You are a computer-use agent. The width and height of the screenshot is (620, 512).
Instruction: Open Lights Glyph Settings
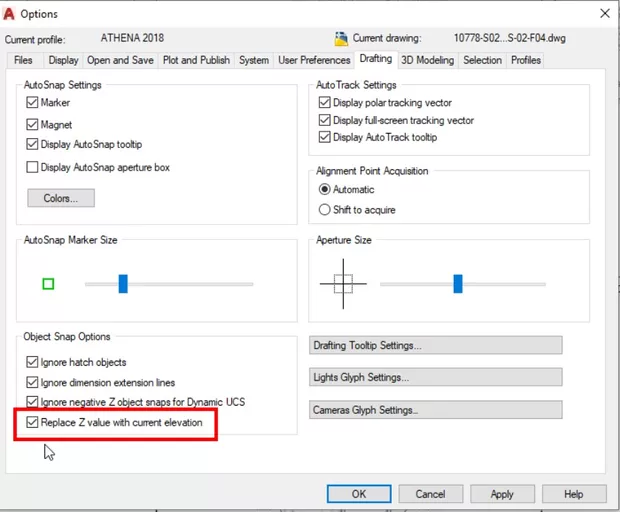click(x=436, y=378)
